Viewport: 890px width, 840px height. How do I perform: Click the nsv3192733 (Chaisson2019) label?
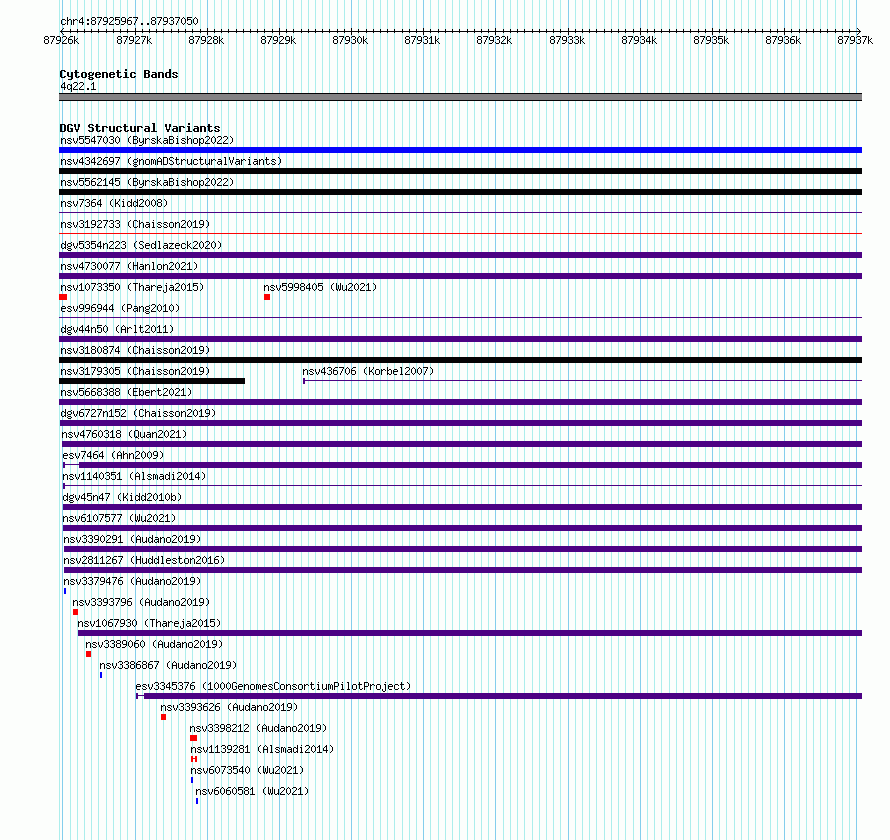pyautogui.click(x=135, y=224)
